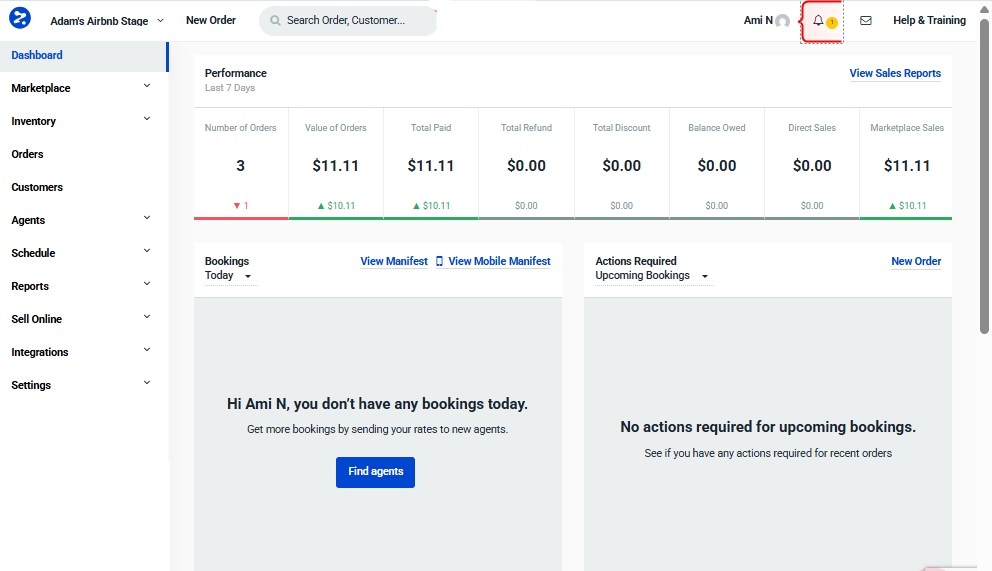Click the Performance heading
Screen dimensions: 992x571
tap(235, 73)
